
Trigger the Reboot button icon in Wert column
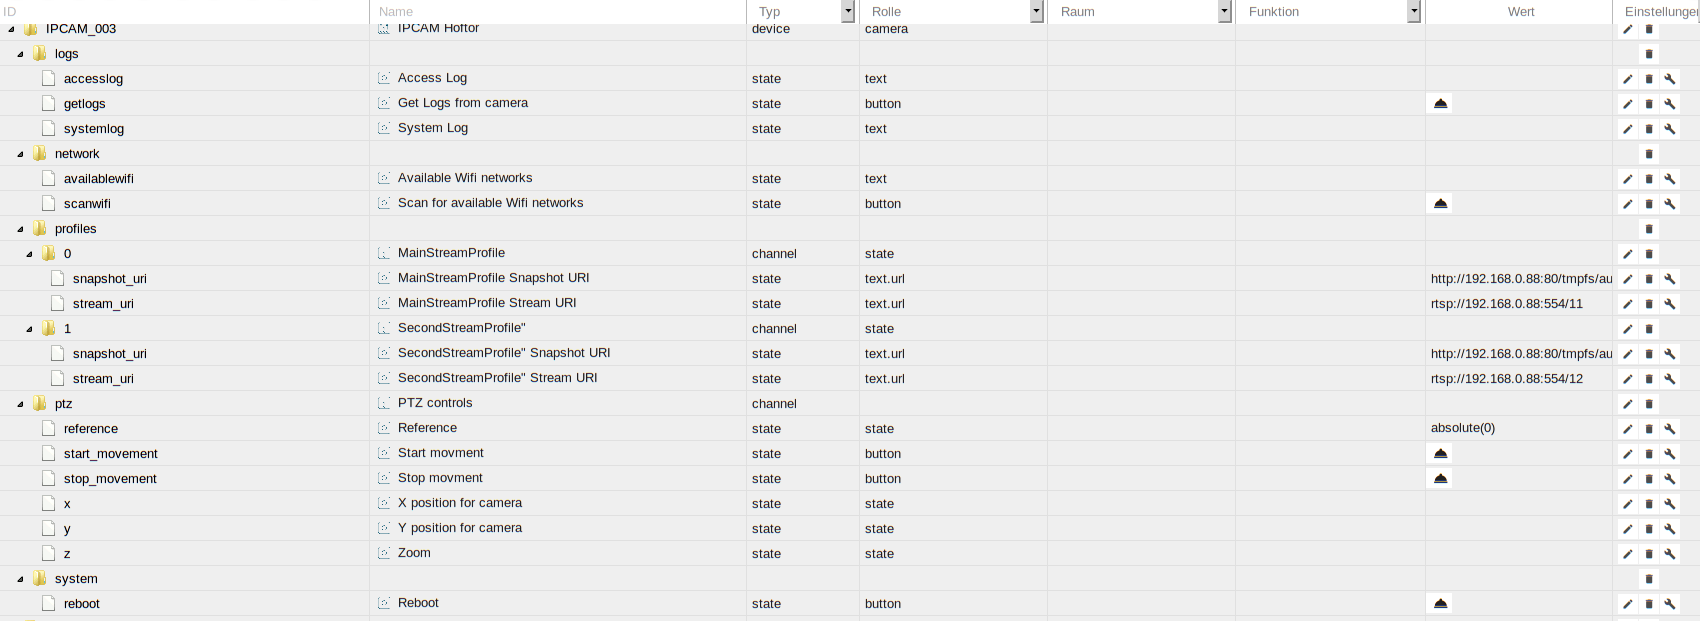pyautogui.click(x=1440, y=603)
